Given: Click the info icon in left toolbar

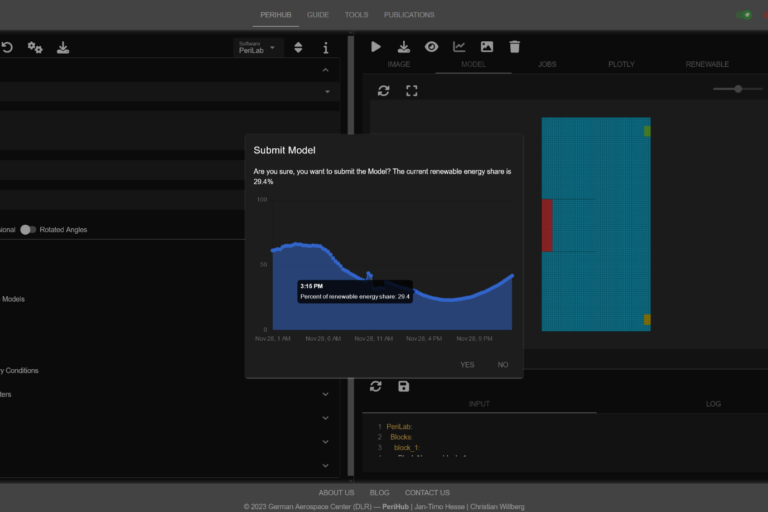Looking at the screenshot, I should click(325, 47).
